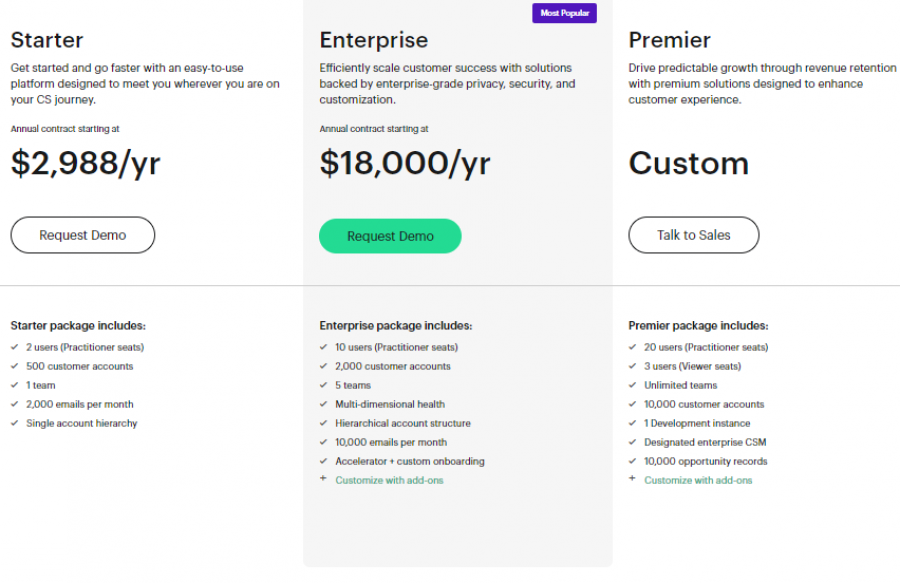Click checkmark next to Single account hierarchy

tap(15, 423)
